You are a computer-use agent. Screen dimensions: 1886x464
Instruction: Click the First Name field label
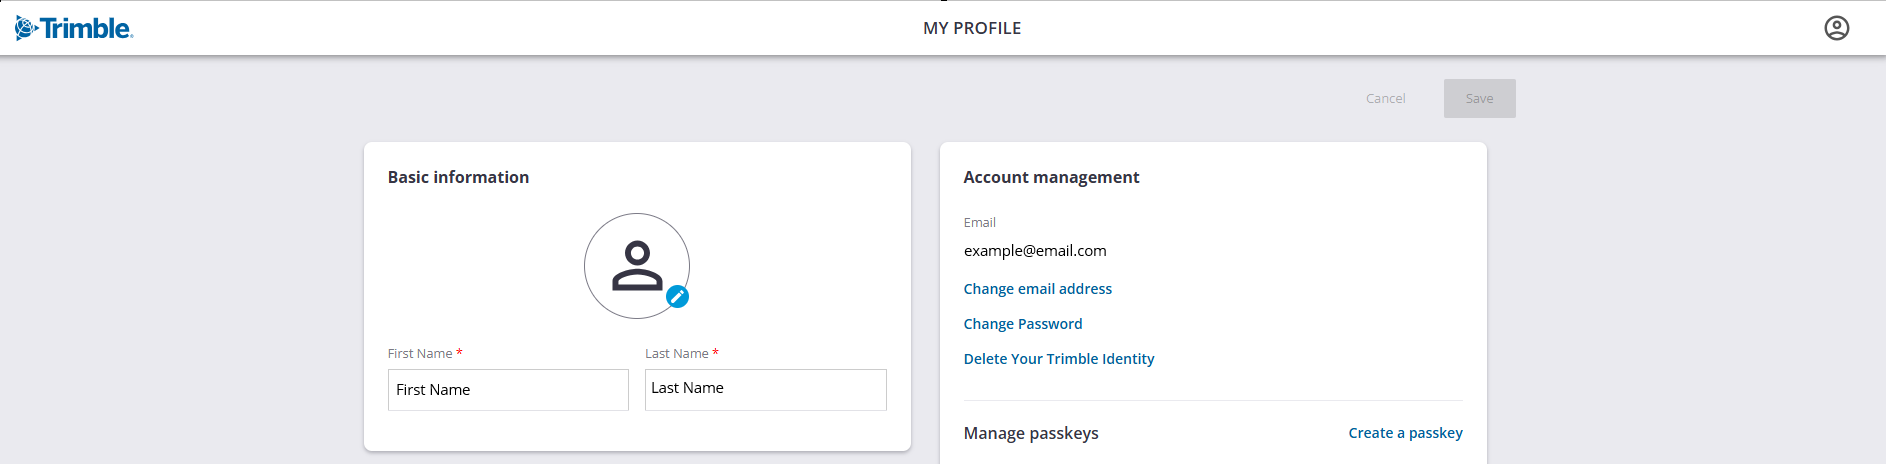click(420, 354)
